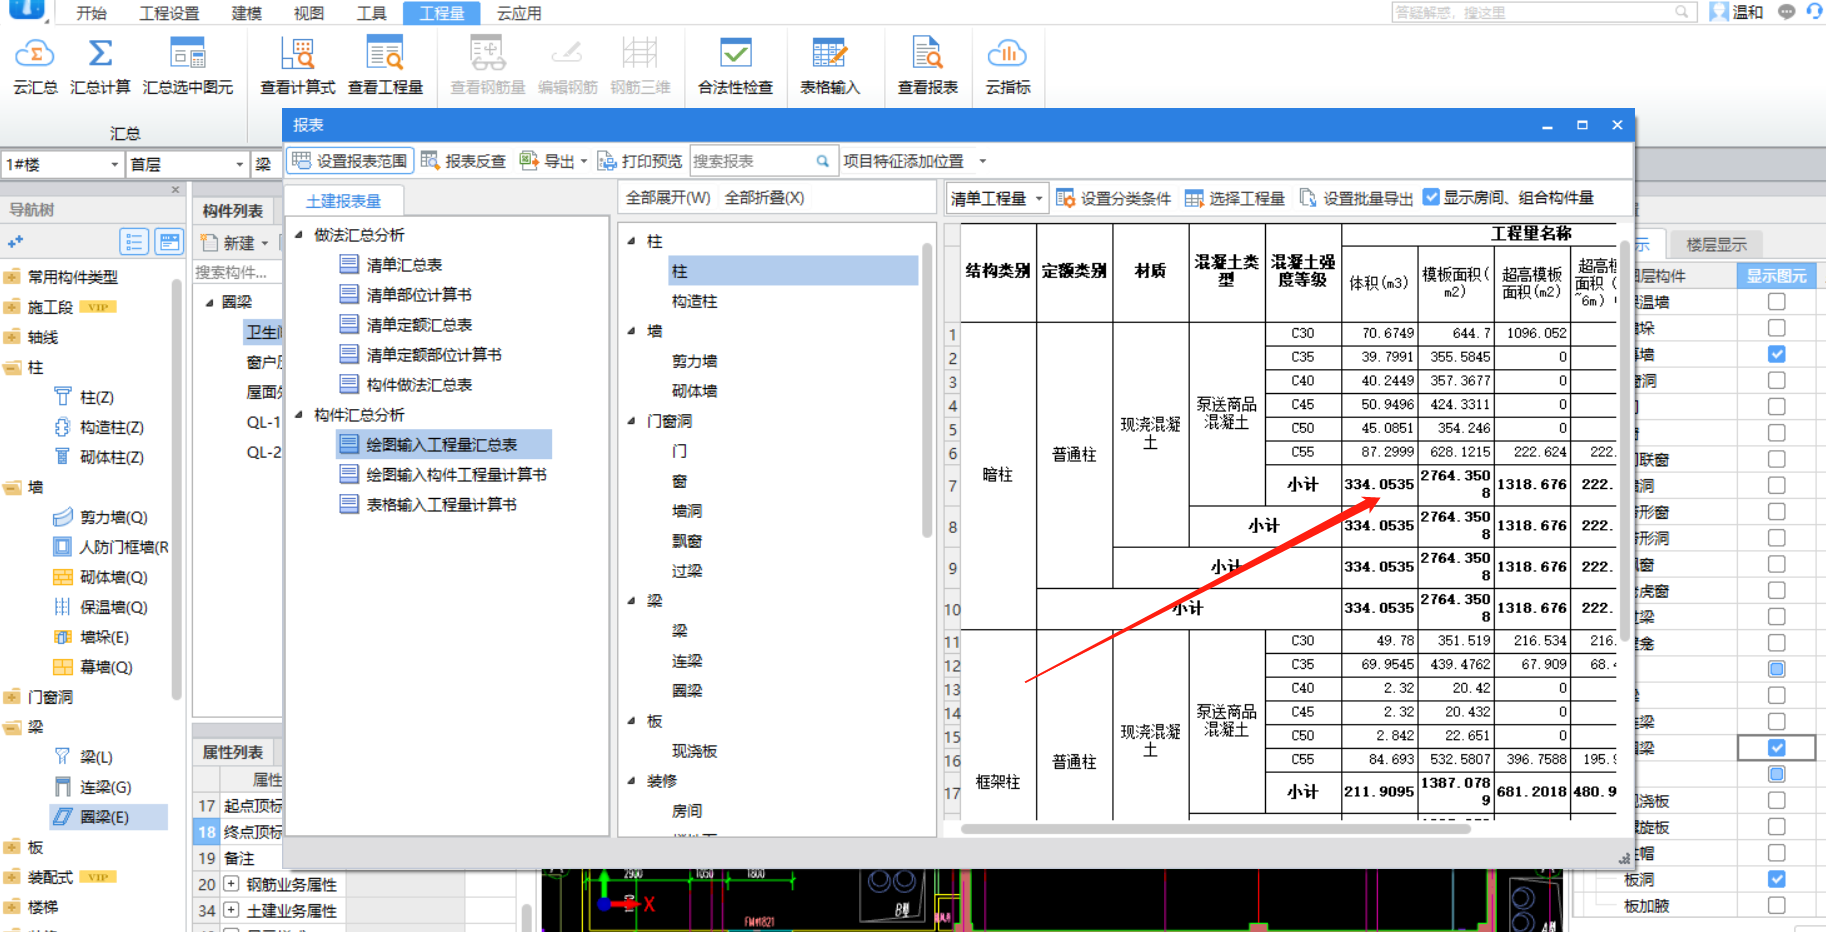
Task: Toggle 旋板 display checkbox in right panel
Action: [1776, 826]
